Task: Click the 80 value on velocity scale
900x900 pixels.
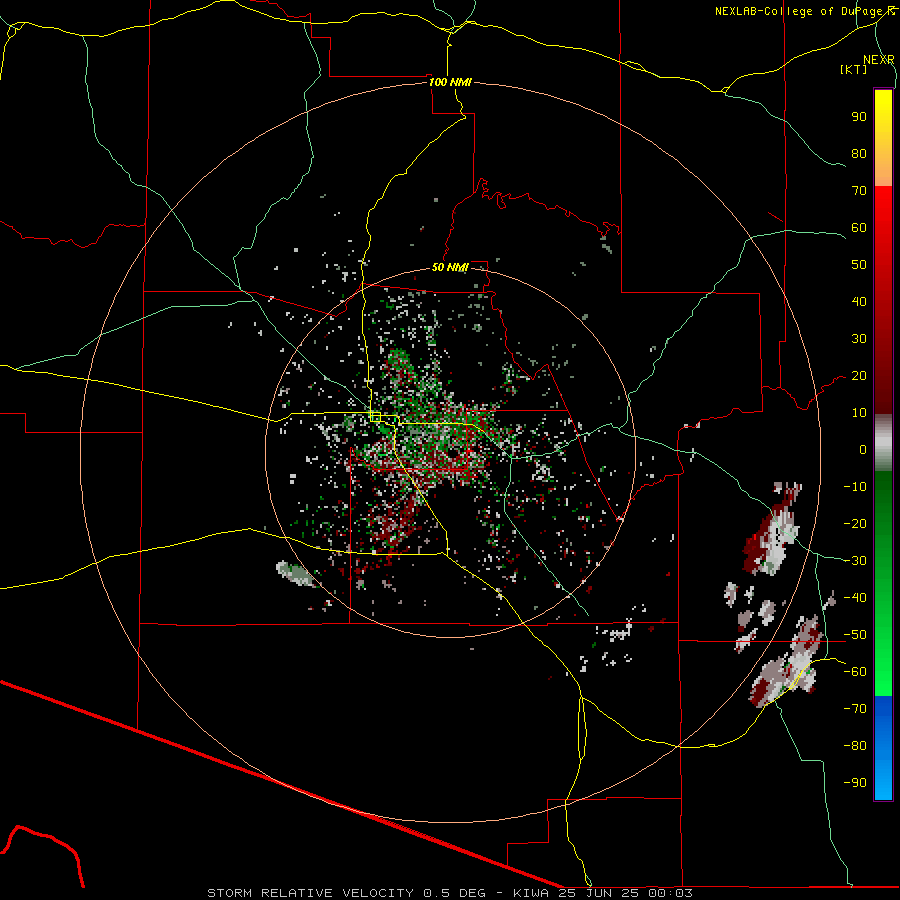Action: 859,154
